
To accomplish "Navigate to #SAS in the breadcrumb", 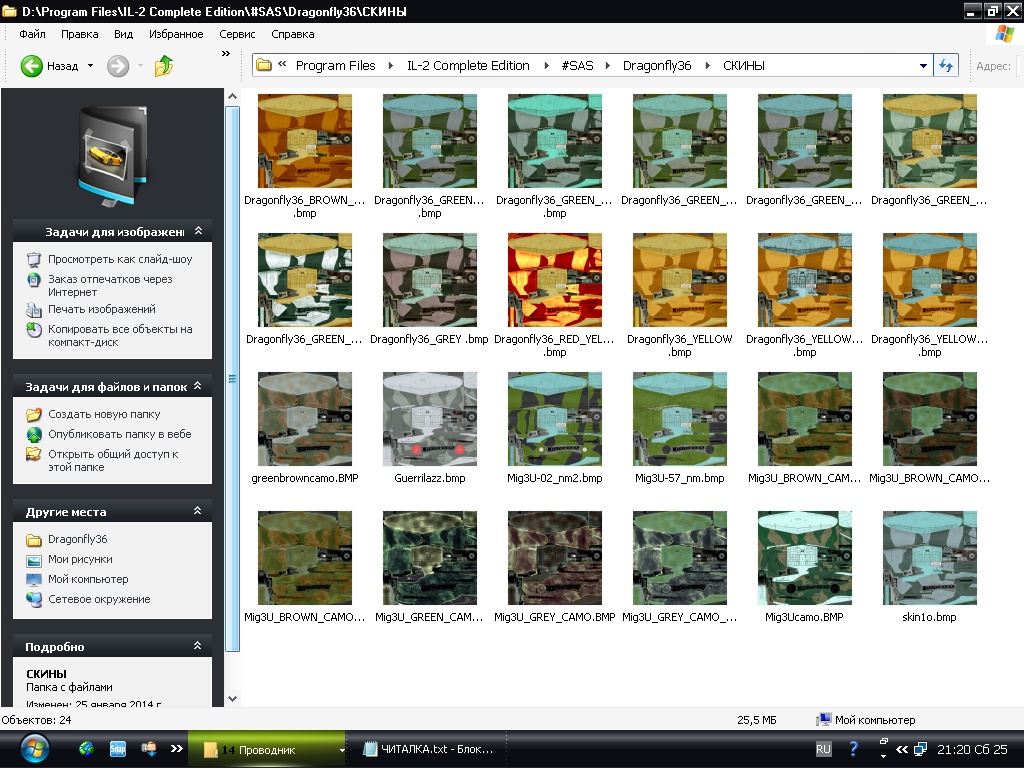I will point(577,65).
